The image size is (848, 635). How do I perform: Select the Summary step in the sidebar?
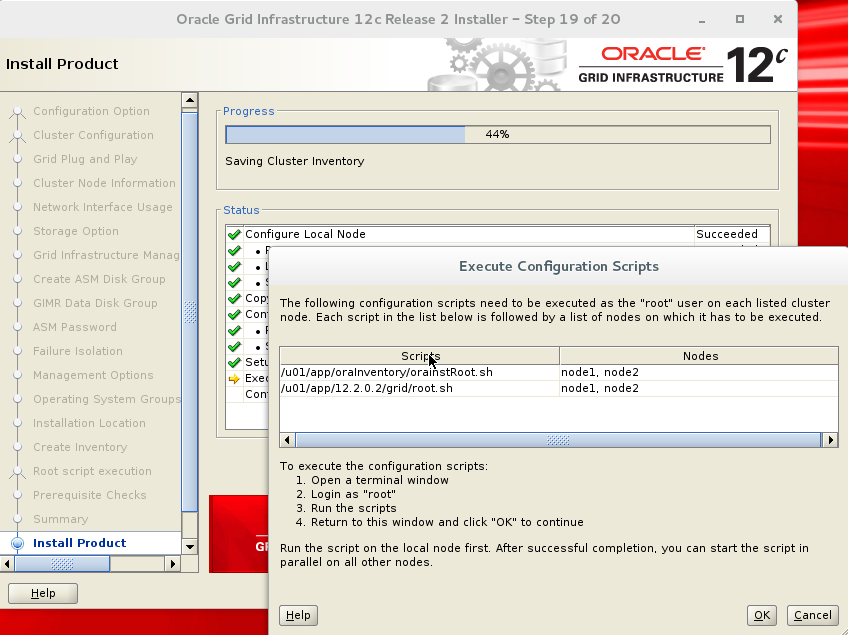tap(62, 519)
